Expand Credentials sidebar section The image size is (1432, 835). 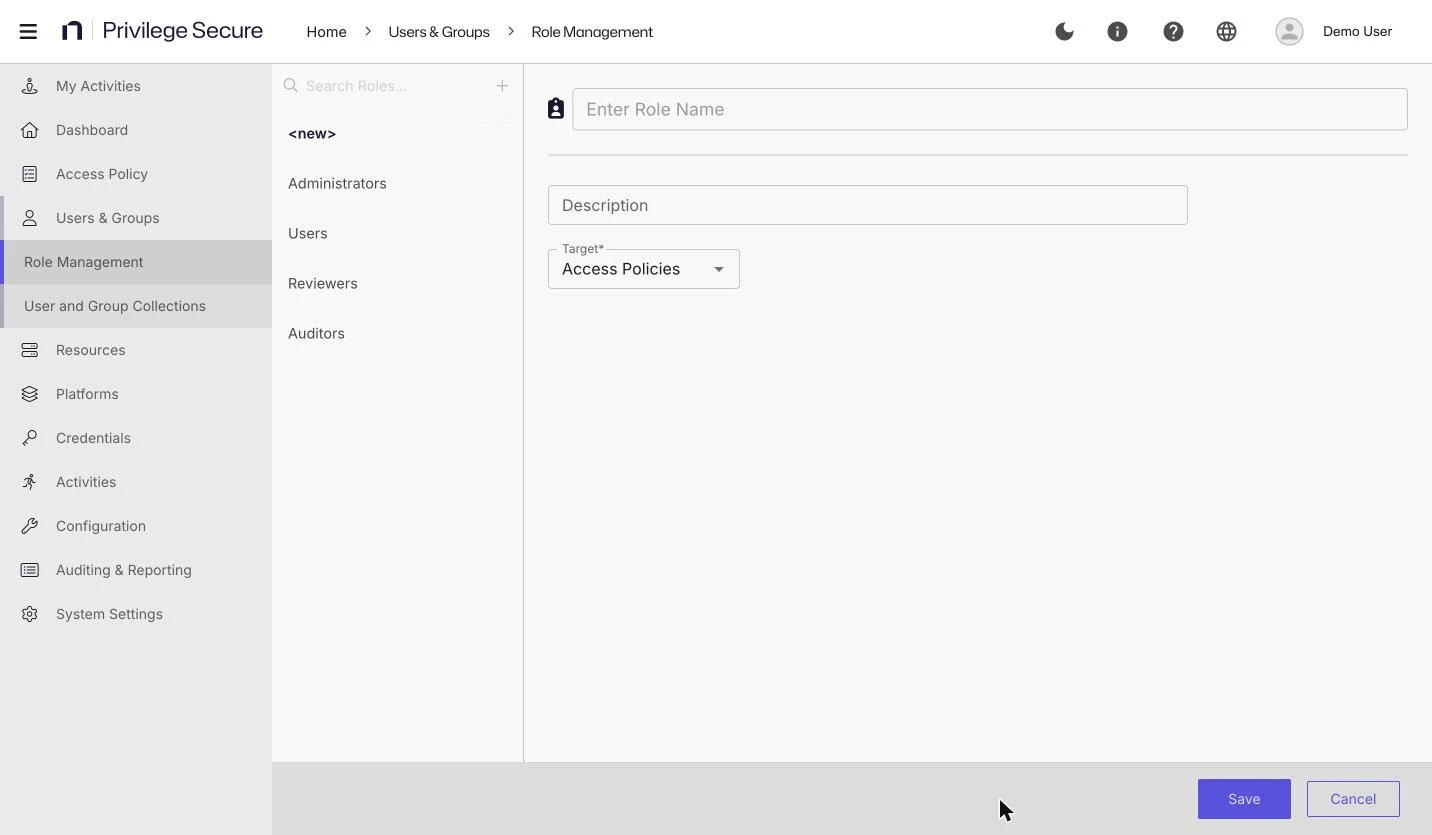click(136, 438)
